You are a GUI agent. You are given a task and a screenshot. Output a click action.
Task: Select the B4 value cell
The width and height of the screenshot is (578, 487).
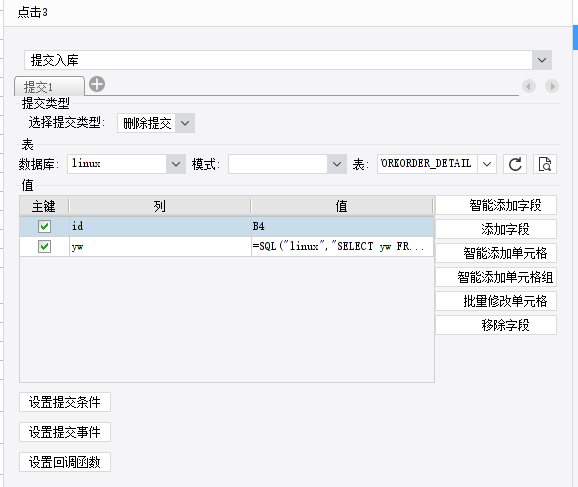342,226
